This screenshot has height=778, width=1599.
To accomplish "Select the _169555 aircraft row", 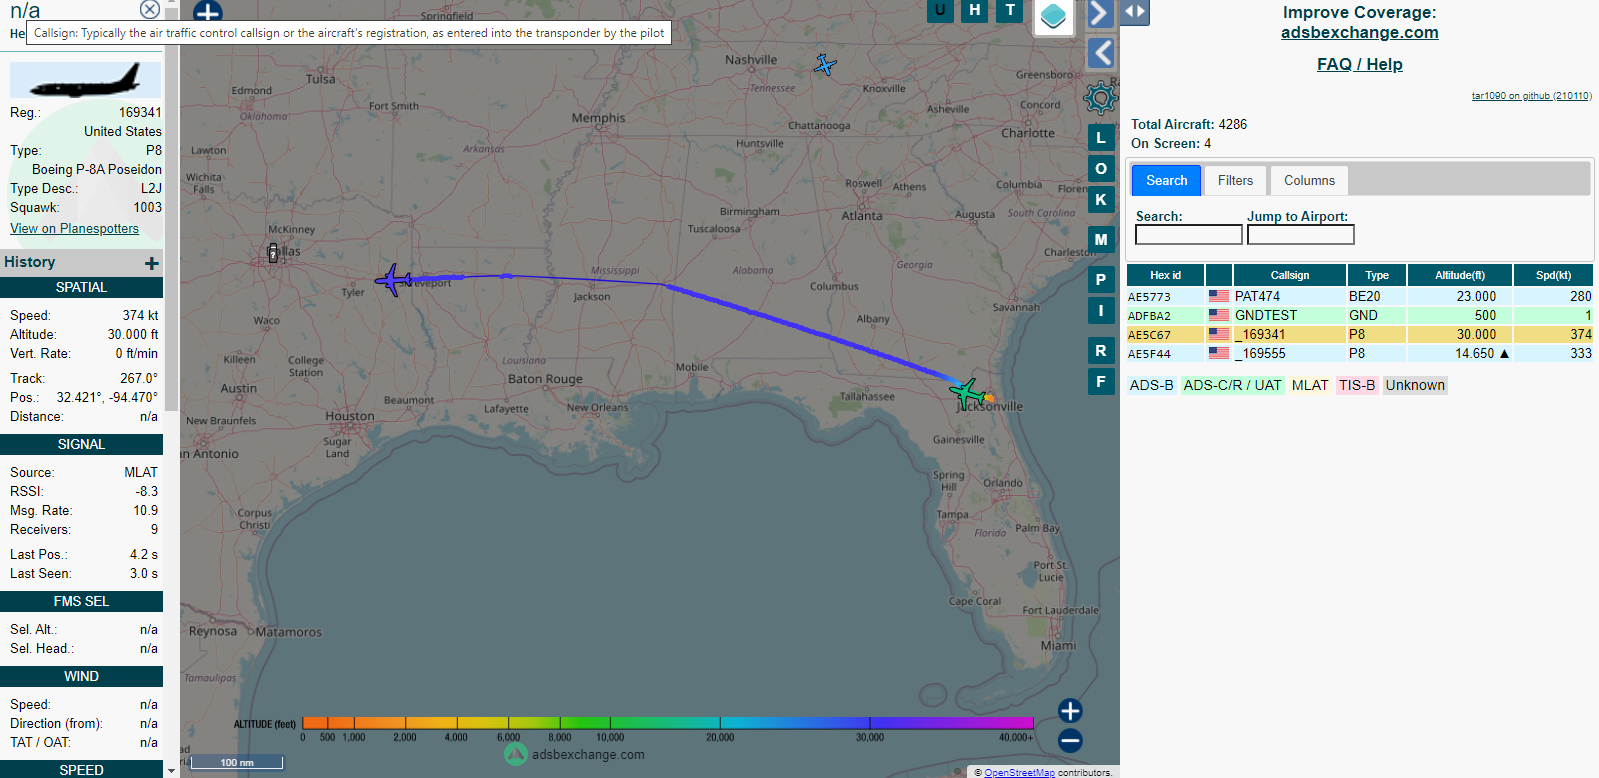I will (1360, 354).
